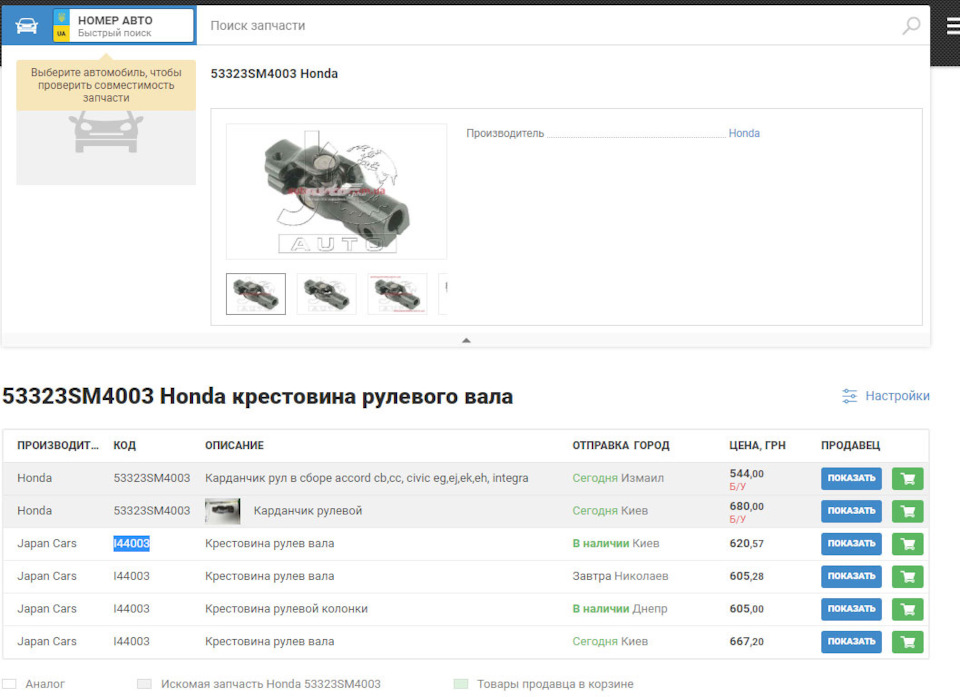Add Japan Cars 605,00 item to cart
This screenshot has height=697, width=960.
pos(907,609)
